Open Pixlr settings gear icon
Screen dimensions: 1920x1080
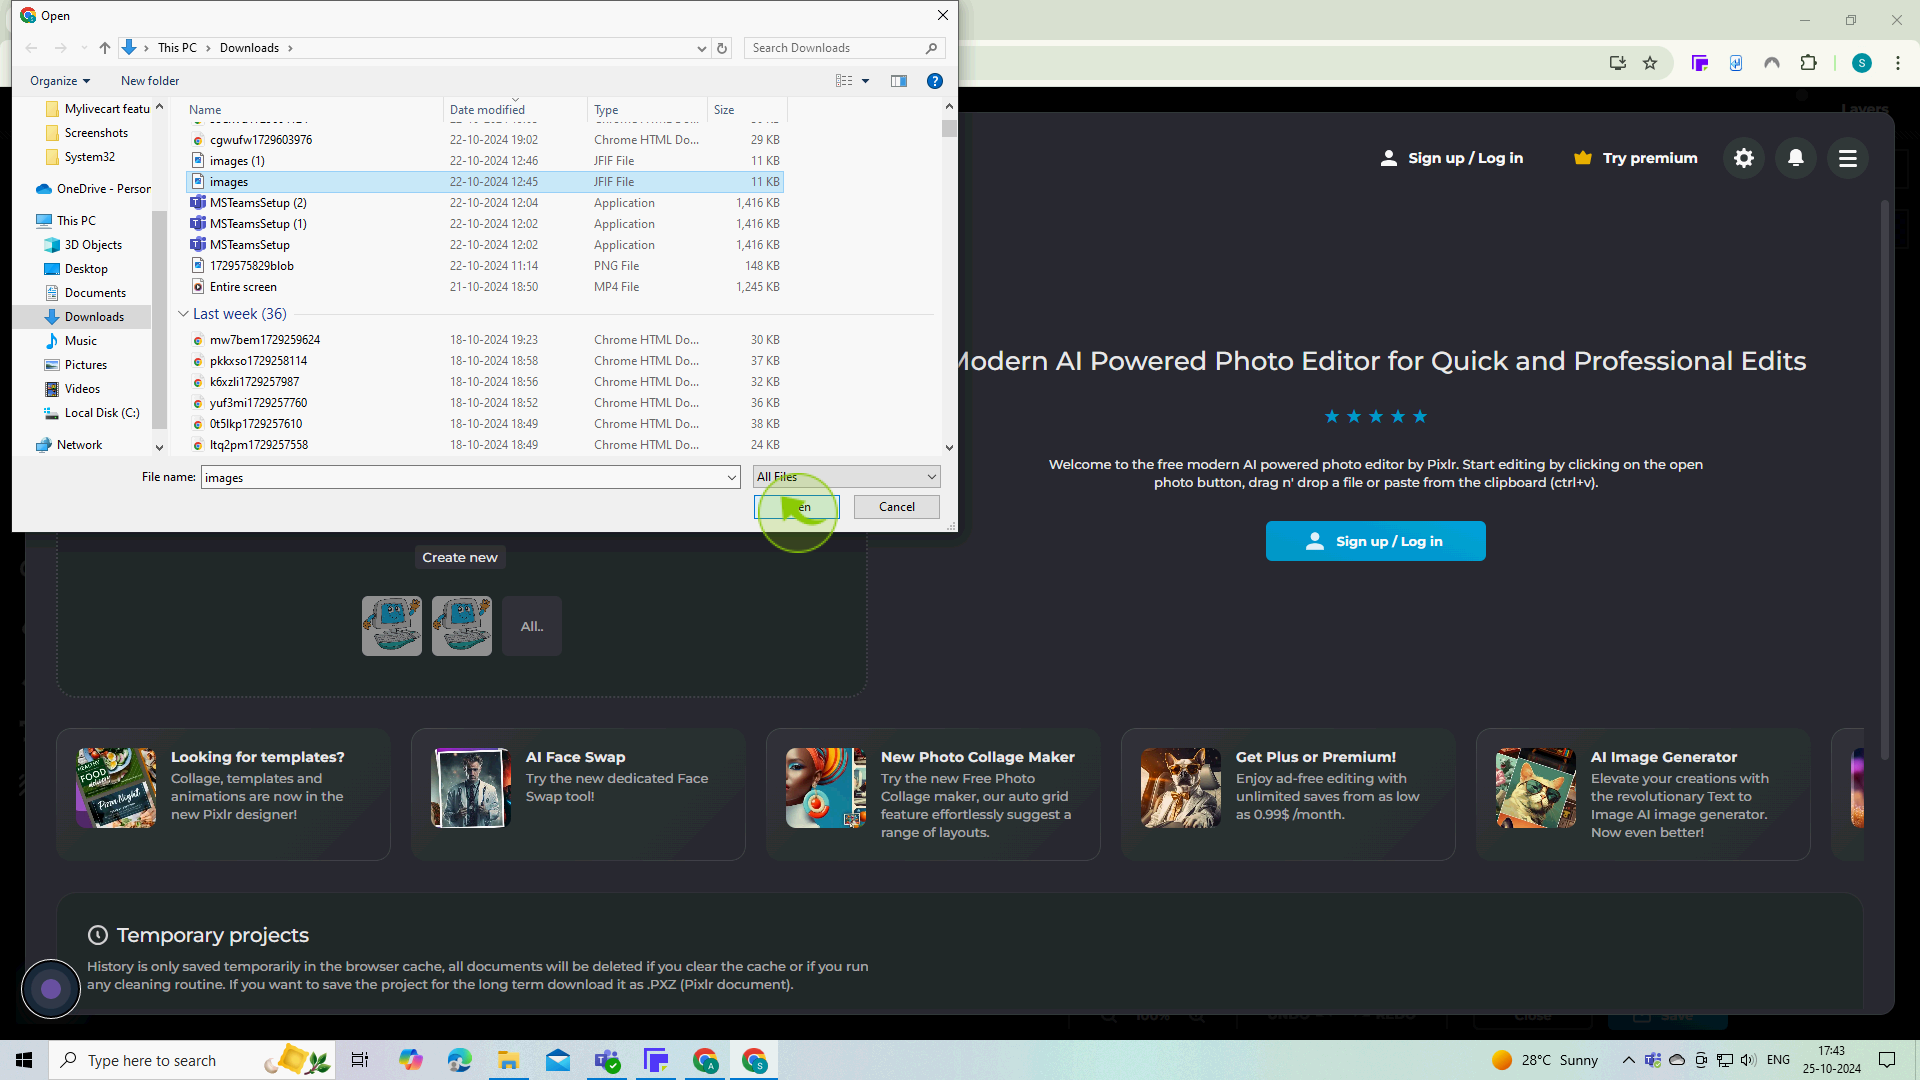coord(1744,158)
